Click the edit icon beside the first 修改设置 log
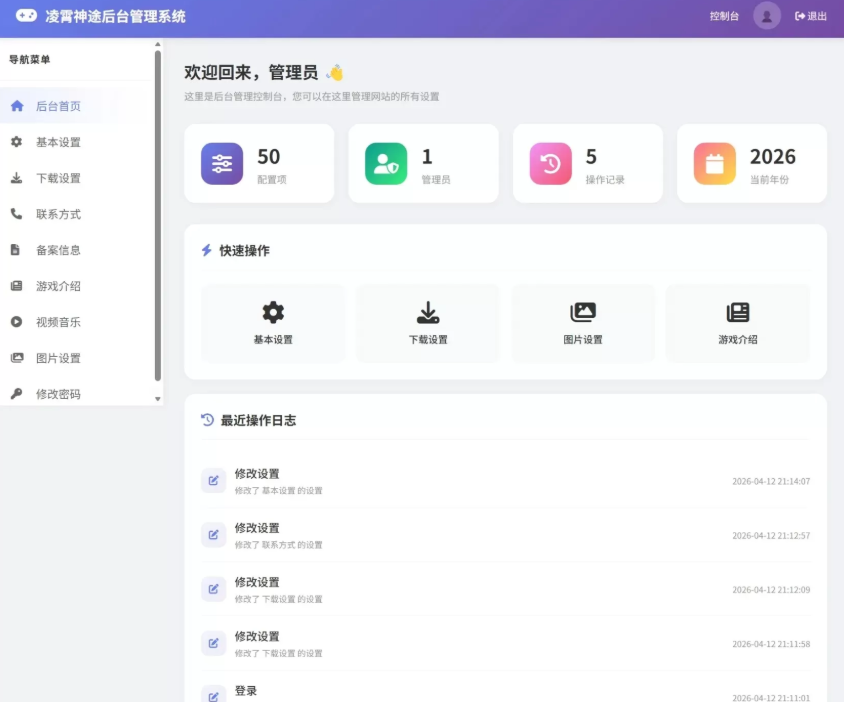 [213, 481]
